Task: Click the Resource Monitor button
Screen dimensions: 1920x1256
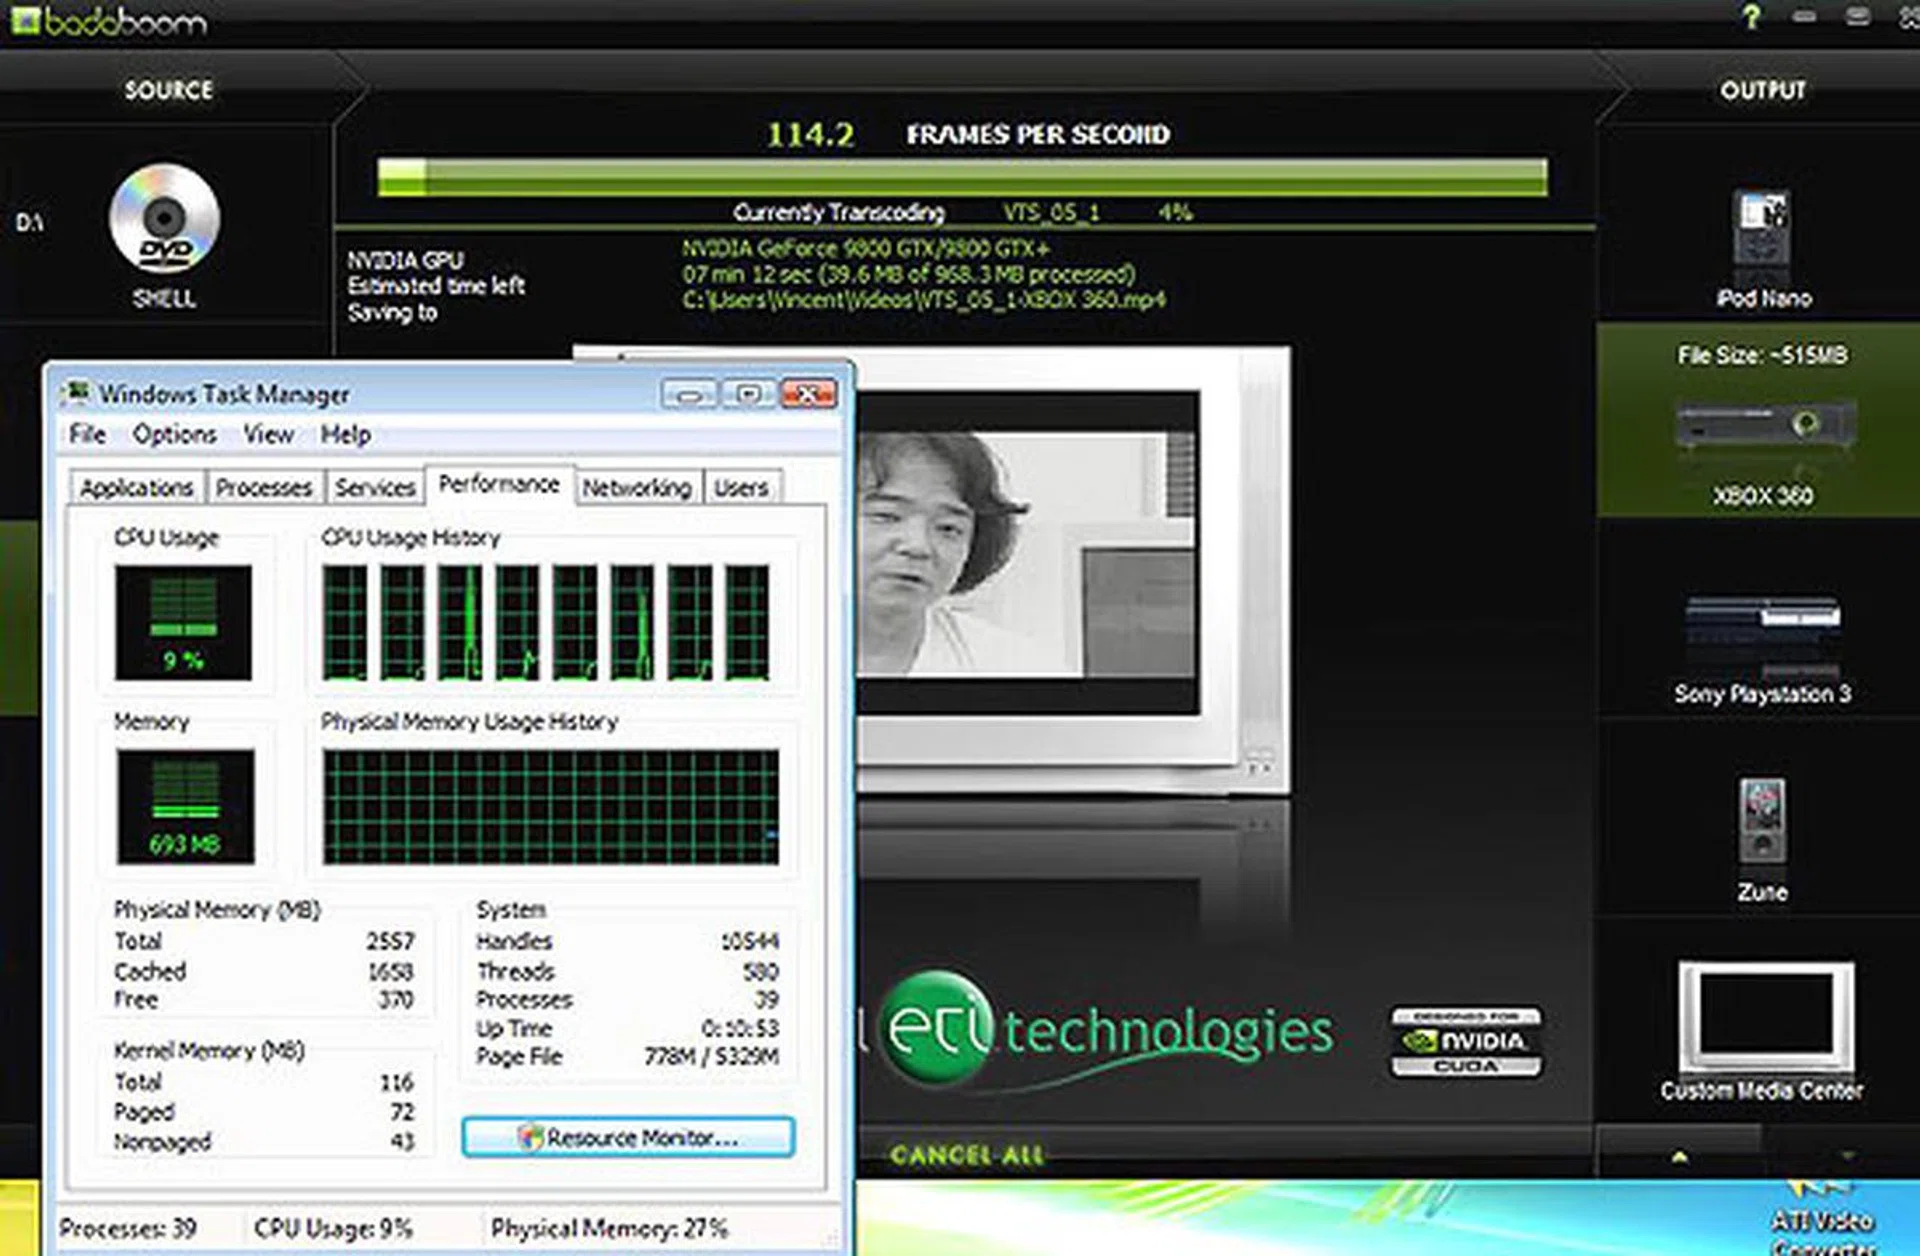Action: tap(628, 1137)
